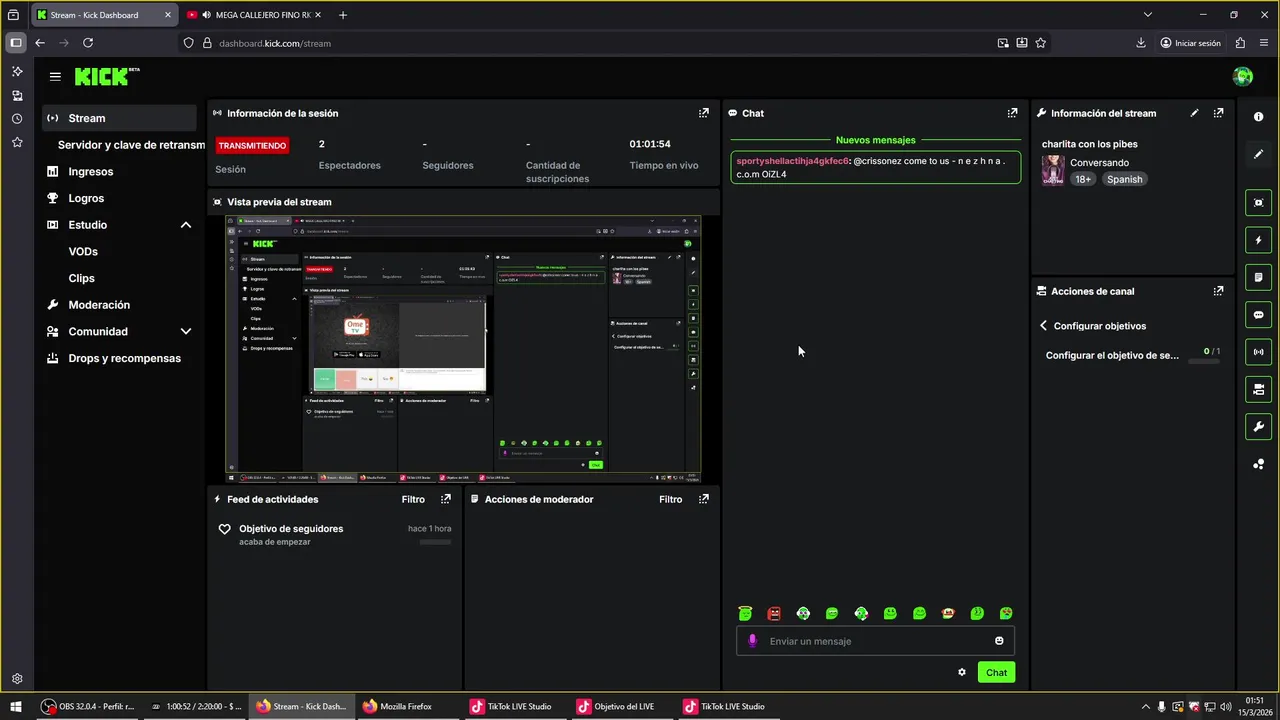Click username sportyshellactihja4gkfec6 in chat
This screenshot has height=720, width=1280.
click(792, 161)
